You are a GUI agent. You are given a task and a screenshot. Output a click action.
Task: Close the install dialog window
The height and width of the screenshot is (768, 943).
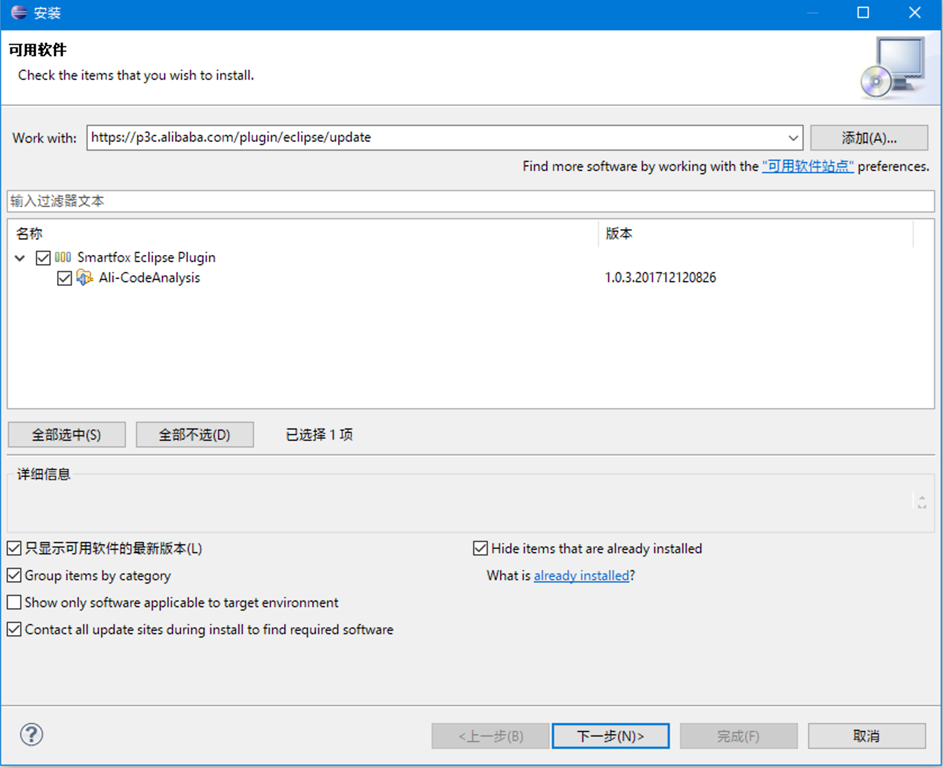(x=915, y=13)
